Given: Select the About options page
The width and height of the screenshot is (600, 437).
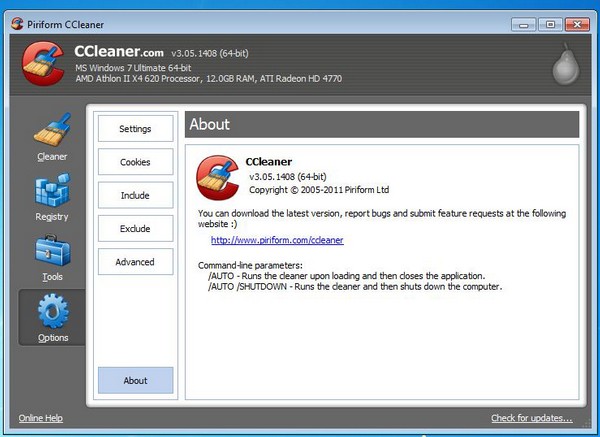Looking at the screenshot, I should 135,380.
